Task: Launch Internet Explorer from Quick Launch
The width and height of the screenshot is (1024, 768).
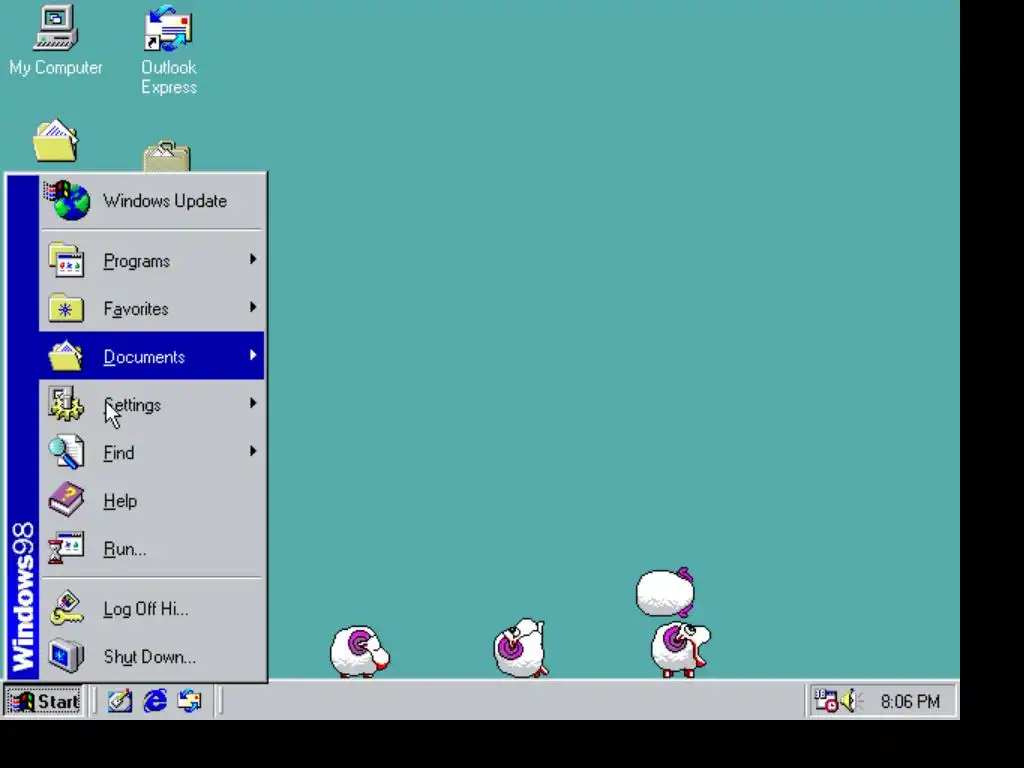Action: 155,701
